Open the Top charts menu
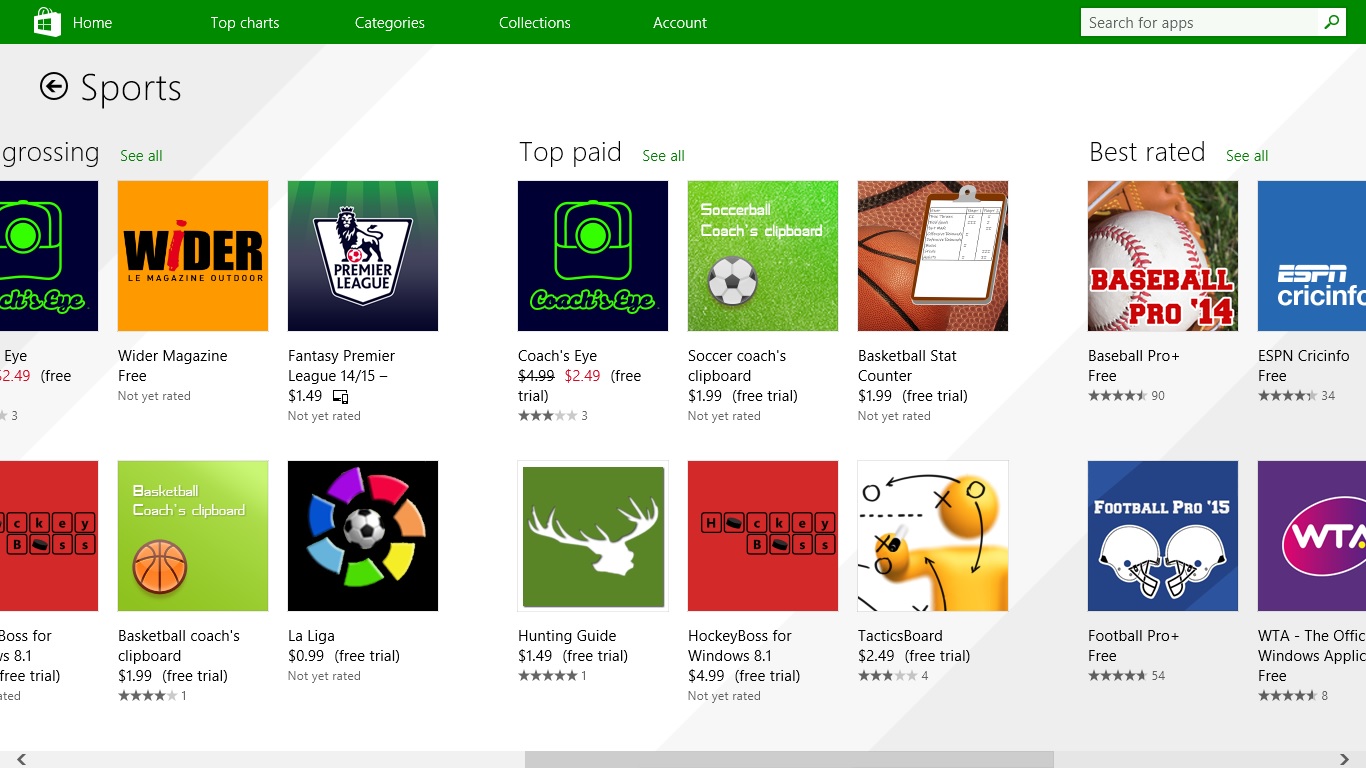 245,22
